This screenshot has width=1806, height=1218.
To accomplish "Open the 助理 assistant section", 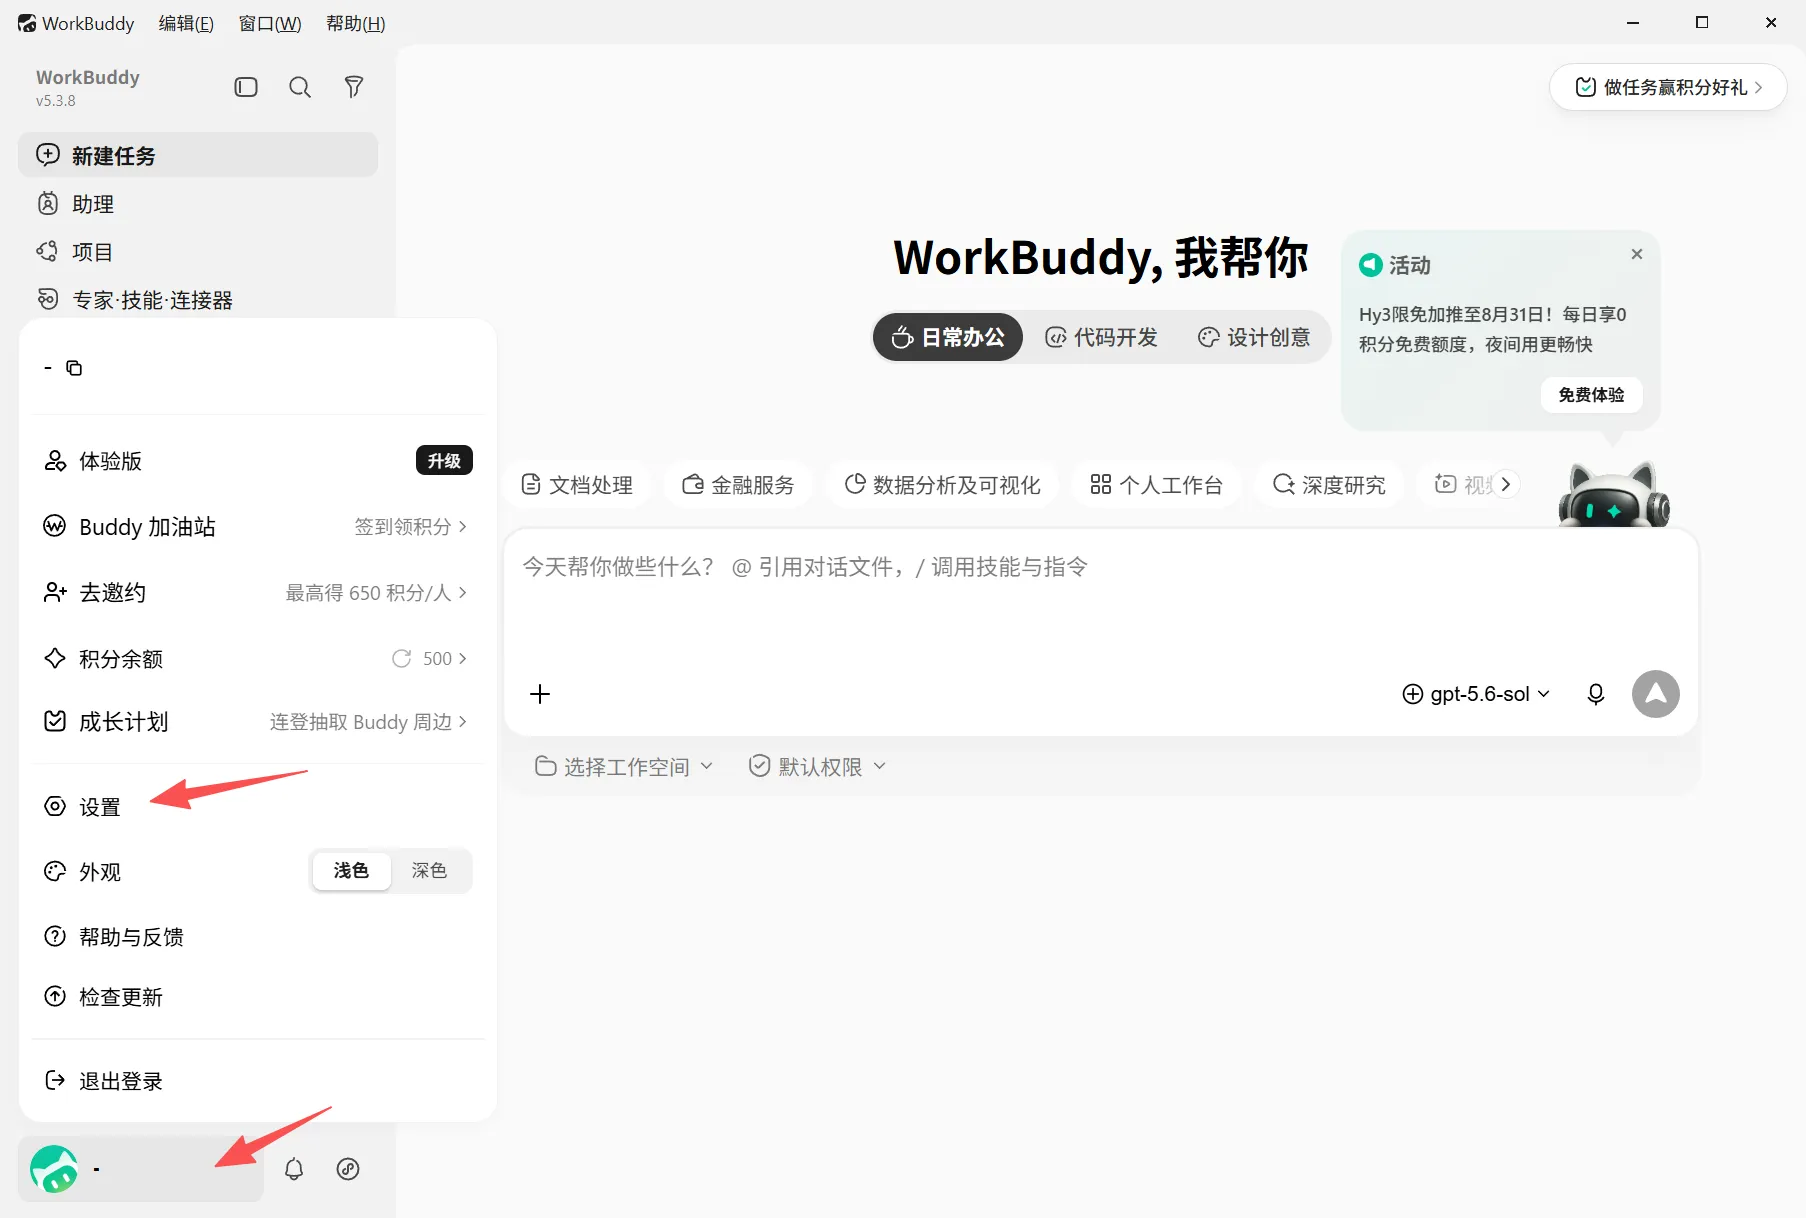I will [198, 204].
